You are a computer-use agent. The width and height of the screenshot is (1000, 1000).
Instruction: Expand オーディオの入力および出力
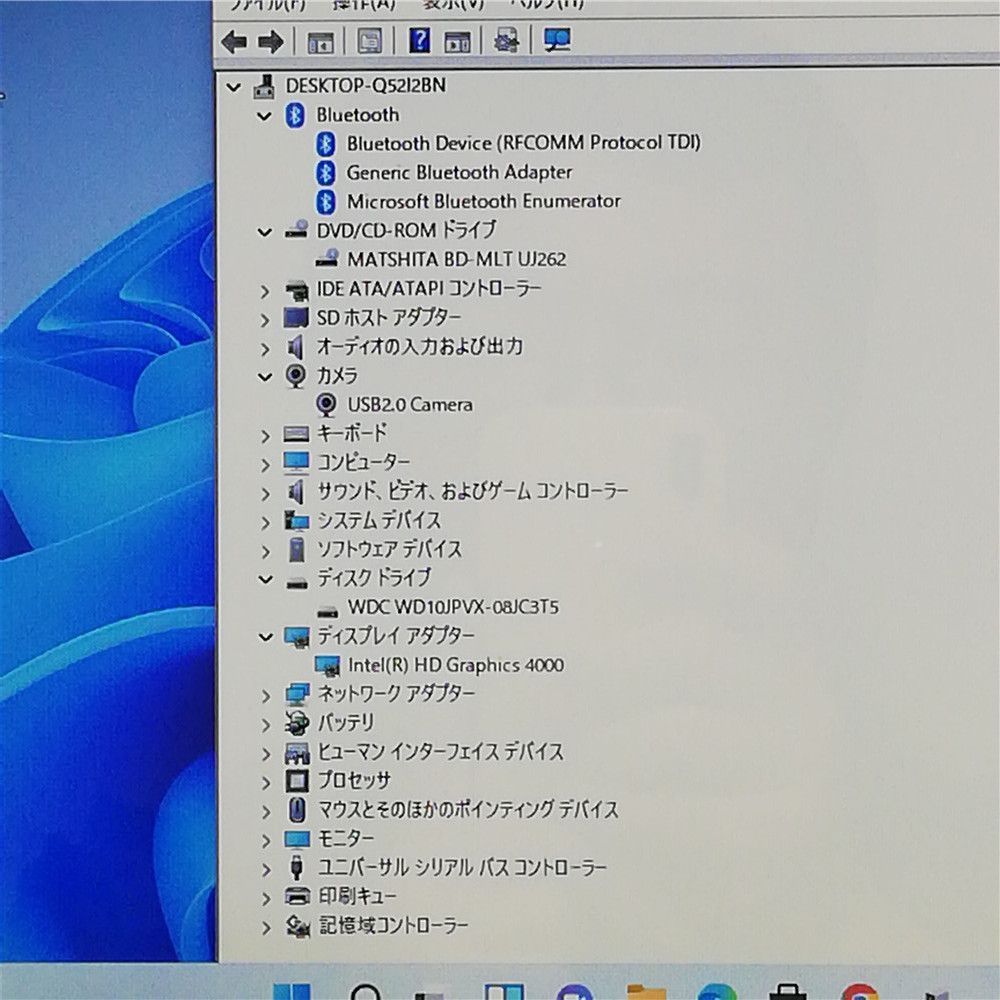pyautogui.click(x=265, y=349)
